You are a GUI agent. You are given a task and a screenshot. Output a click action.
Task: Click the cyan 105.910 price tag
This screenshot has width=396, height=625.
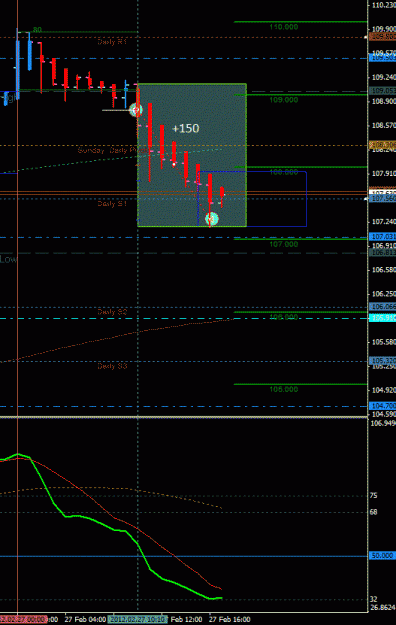[x=383, y=318]
